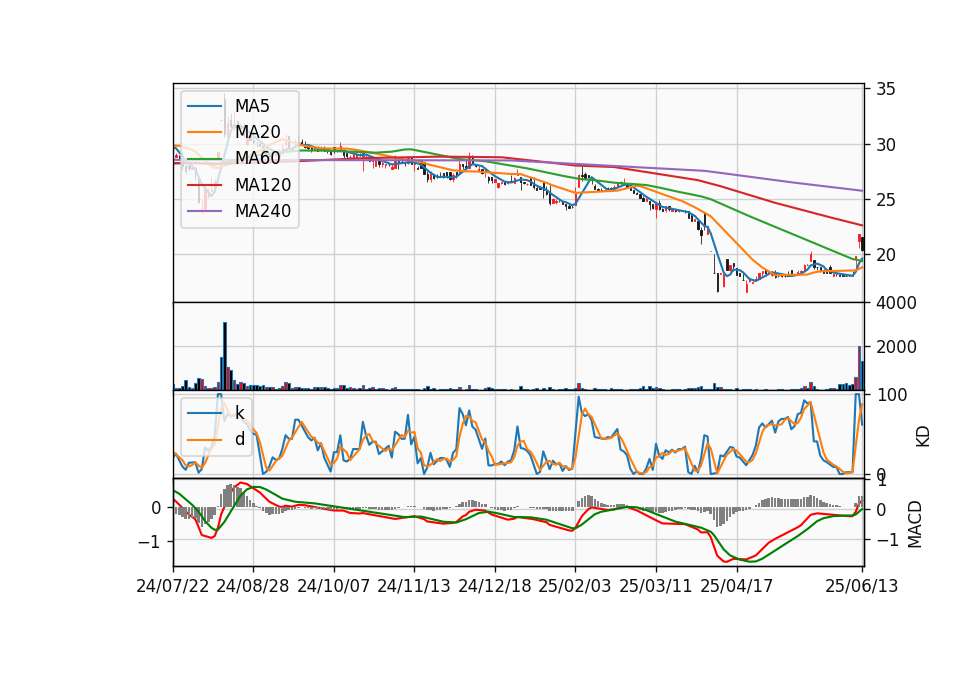Click the left MACD axis tick −1
This screenshot has height=690, width=960.
coord(149,542)
